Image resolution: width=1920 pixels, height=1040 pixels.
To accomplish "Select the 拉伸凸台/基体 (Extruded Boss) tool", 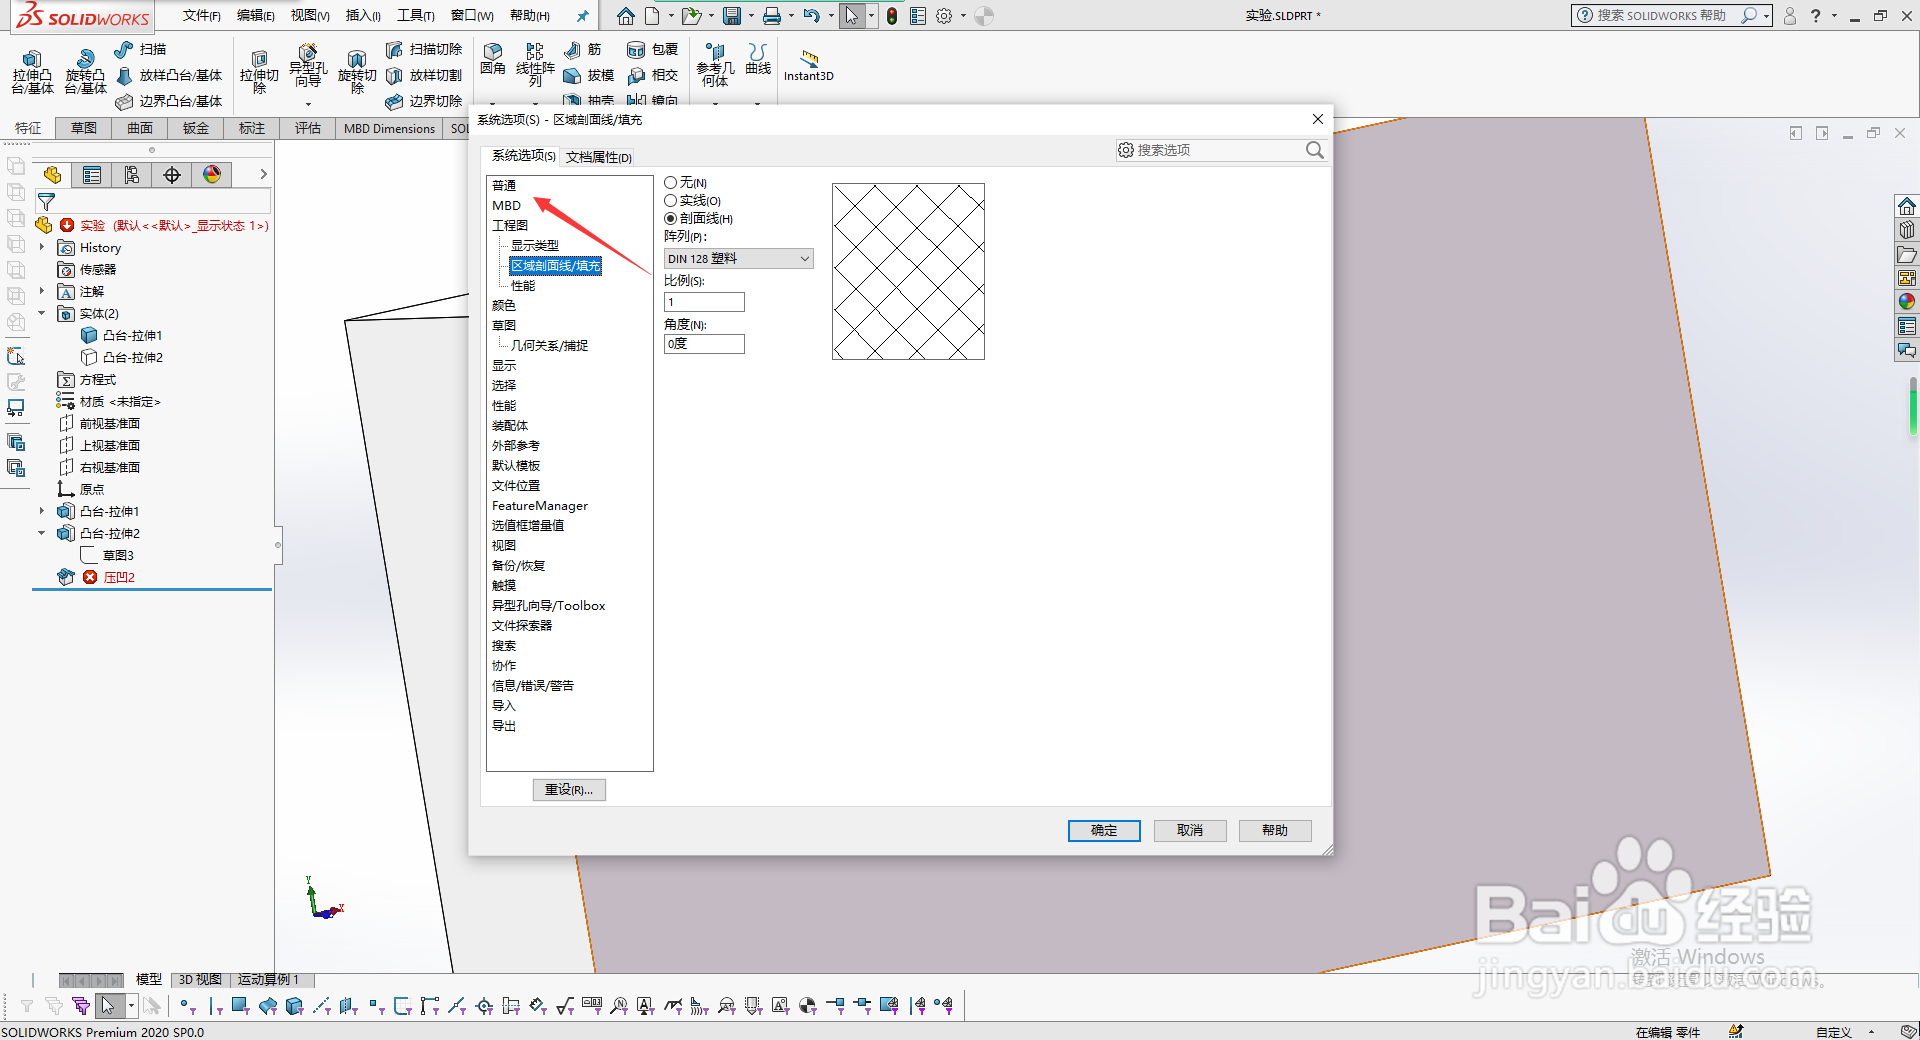I will pos(31,71).
